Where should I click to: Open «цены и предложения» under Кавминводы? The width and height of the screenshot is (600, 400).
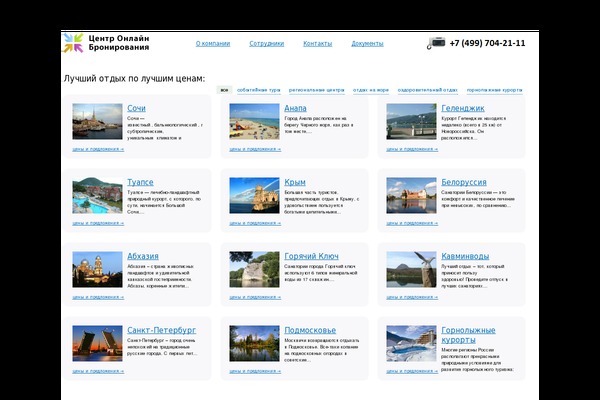point(412,297)
